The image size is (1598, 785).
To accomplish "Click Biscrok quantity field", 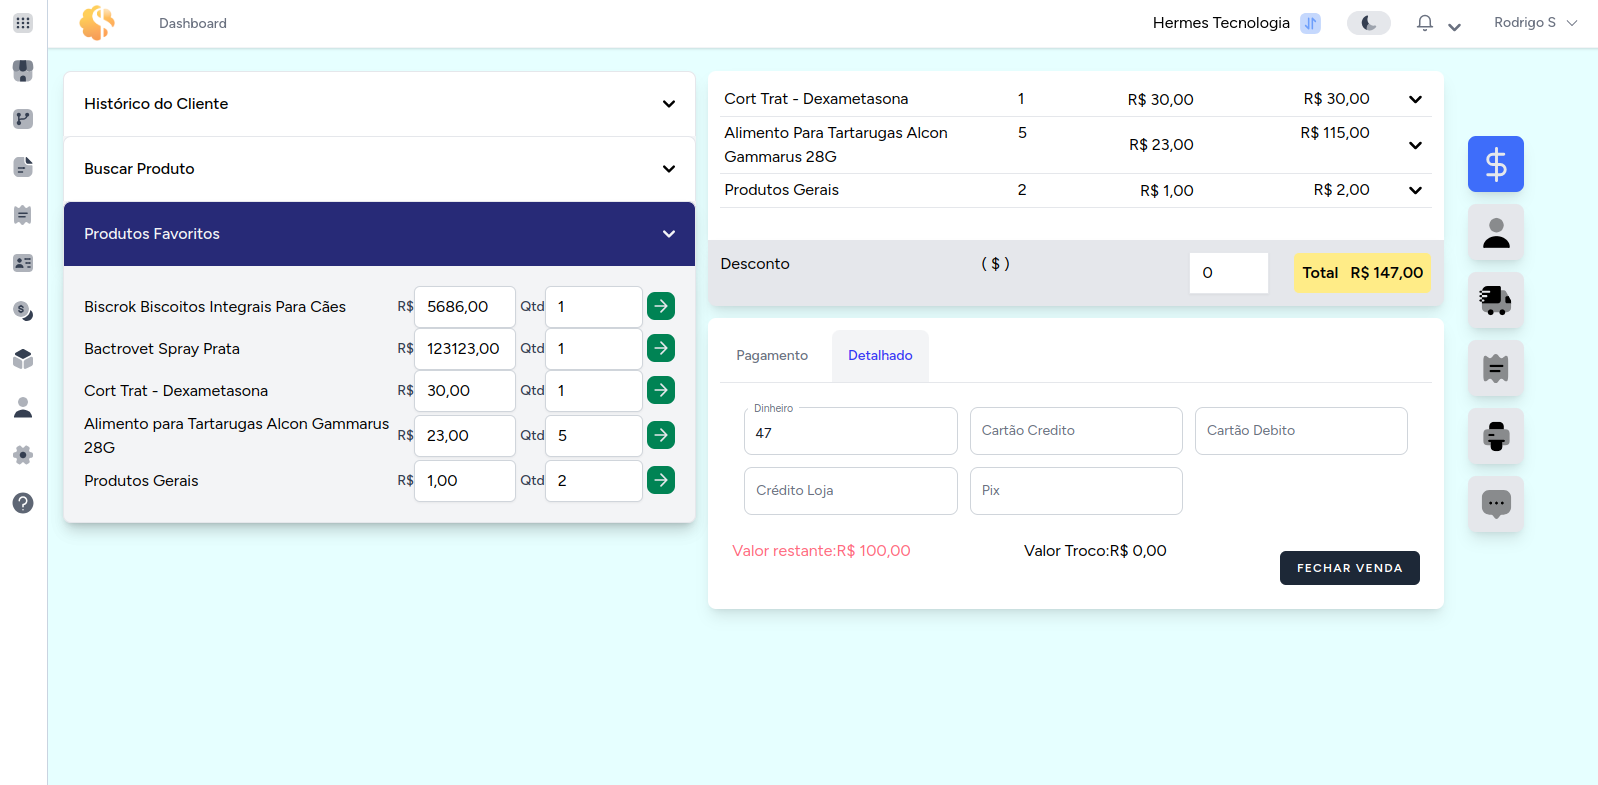I will [x=594, y=307].
